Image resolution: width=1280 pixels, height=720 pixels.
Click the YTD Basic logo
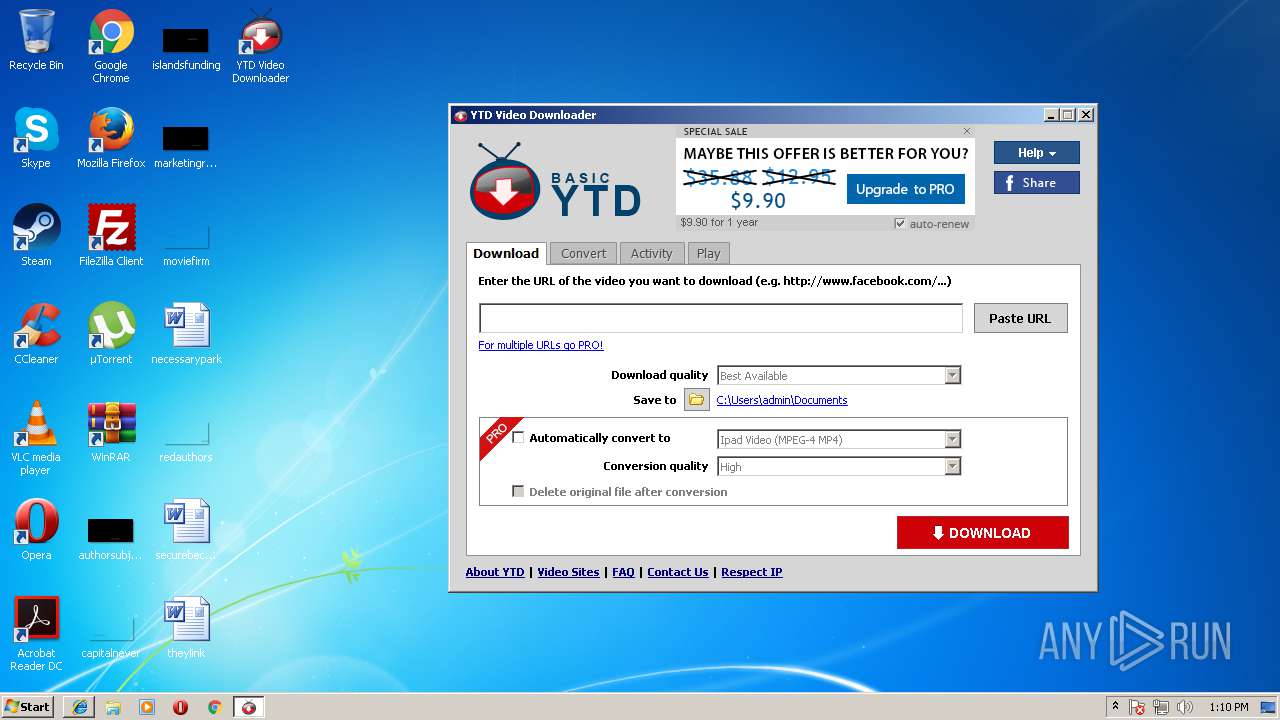[555, 182]
